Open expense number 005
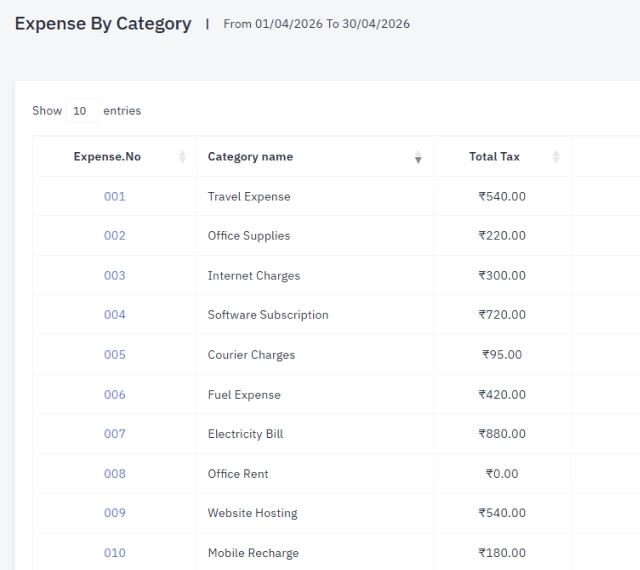640x570 pixels. coord(115,354)
